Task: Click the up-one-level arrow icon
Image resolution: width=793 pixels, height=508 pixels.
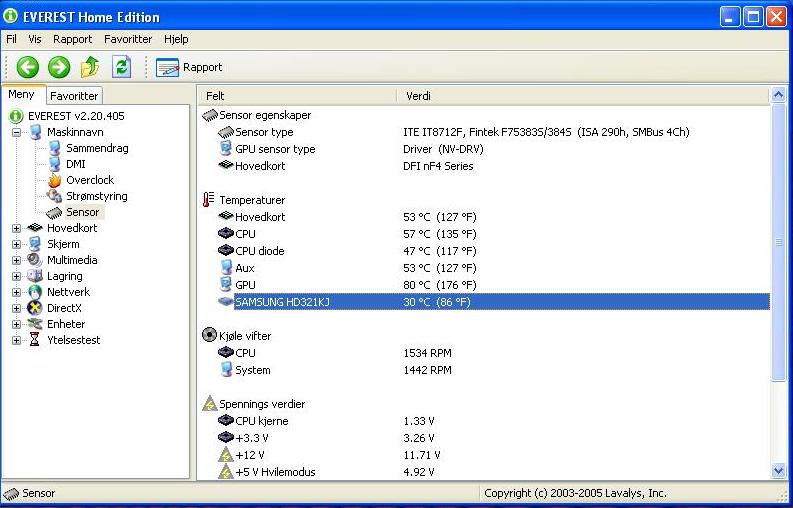Action: point(90,67)
